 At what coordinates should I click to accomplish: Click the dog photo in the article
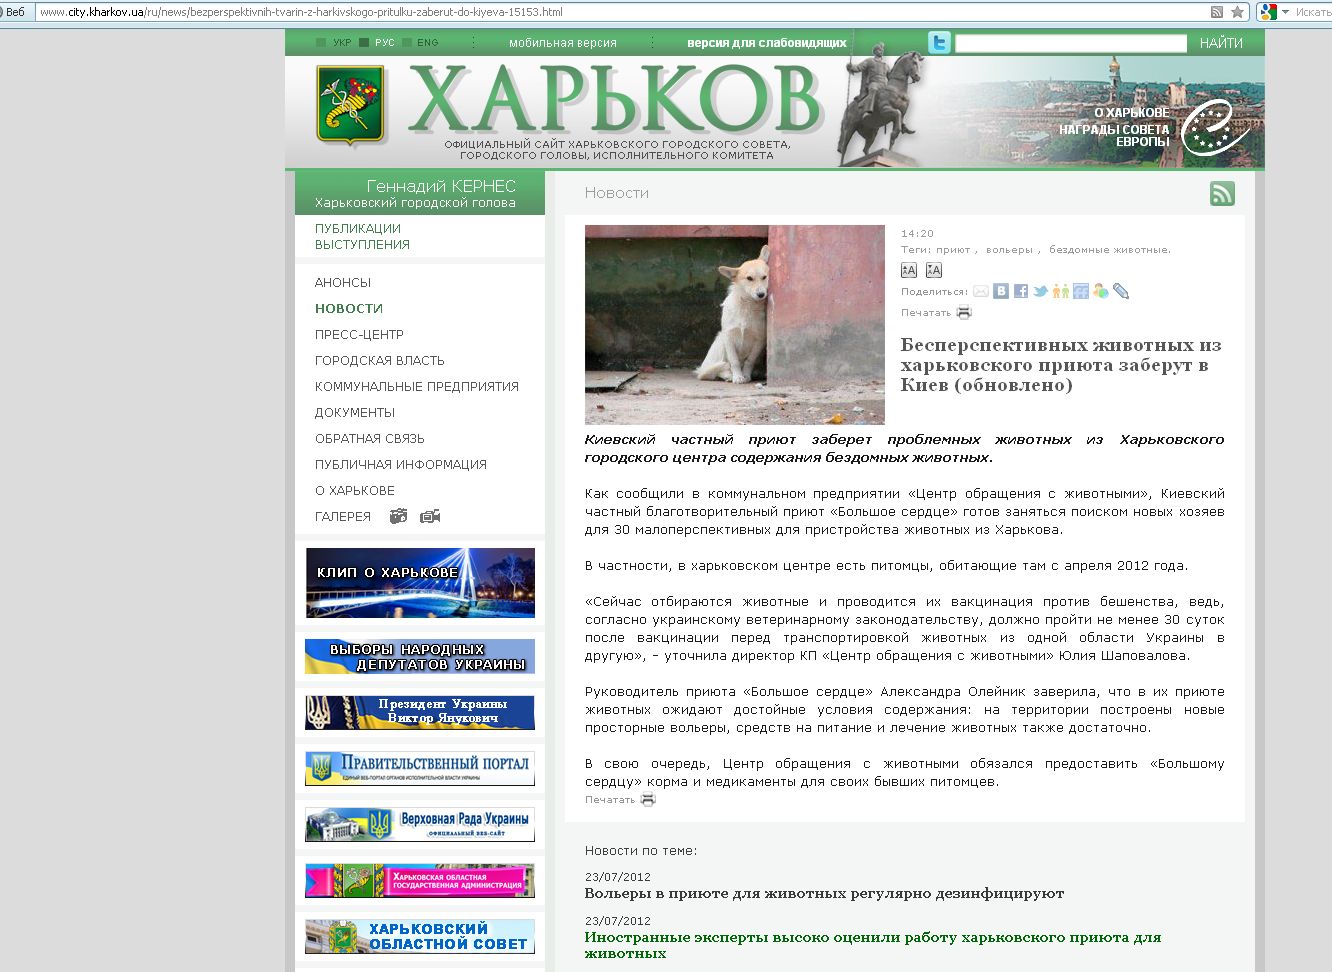pos(735,324)
